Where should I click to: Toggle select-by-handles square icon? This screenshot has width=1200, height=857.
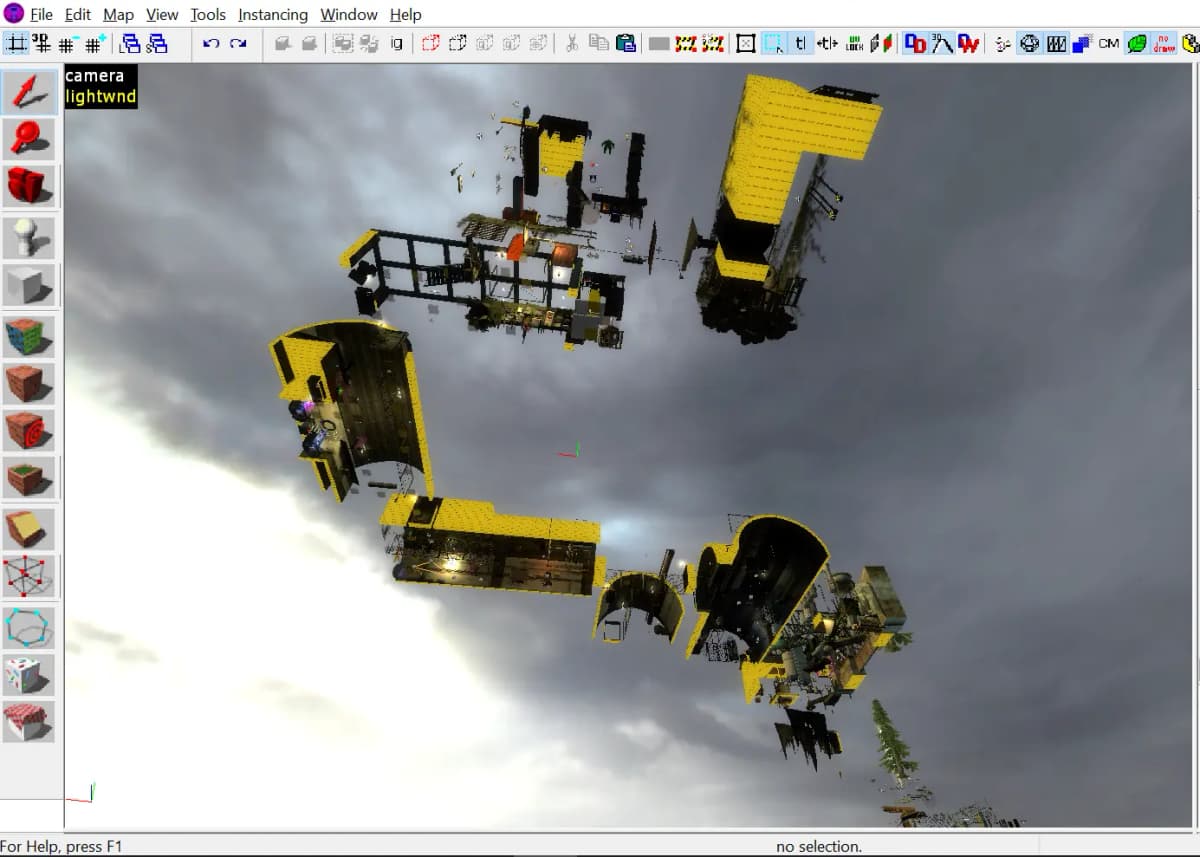click(x=746, y=43)
